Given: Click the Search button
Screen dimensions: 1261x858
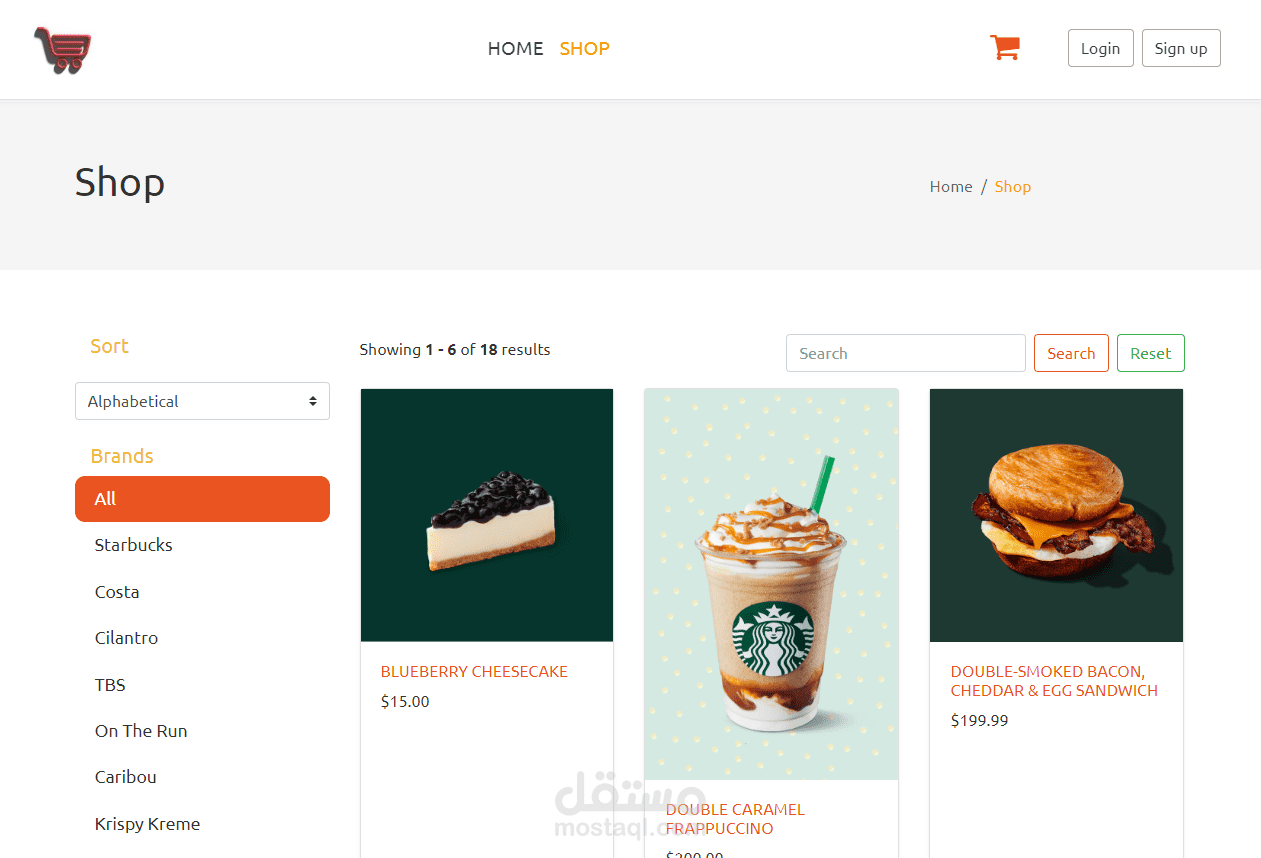Looking at the screenshot, I should 1071,353.
